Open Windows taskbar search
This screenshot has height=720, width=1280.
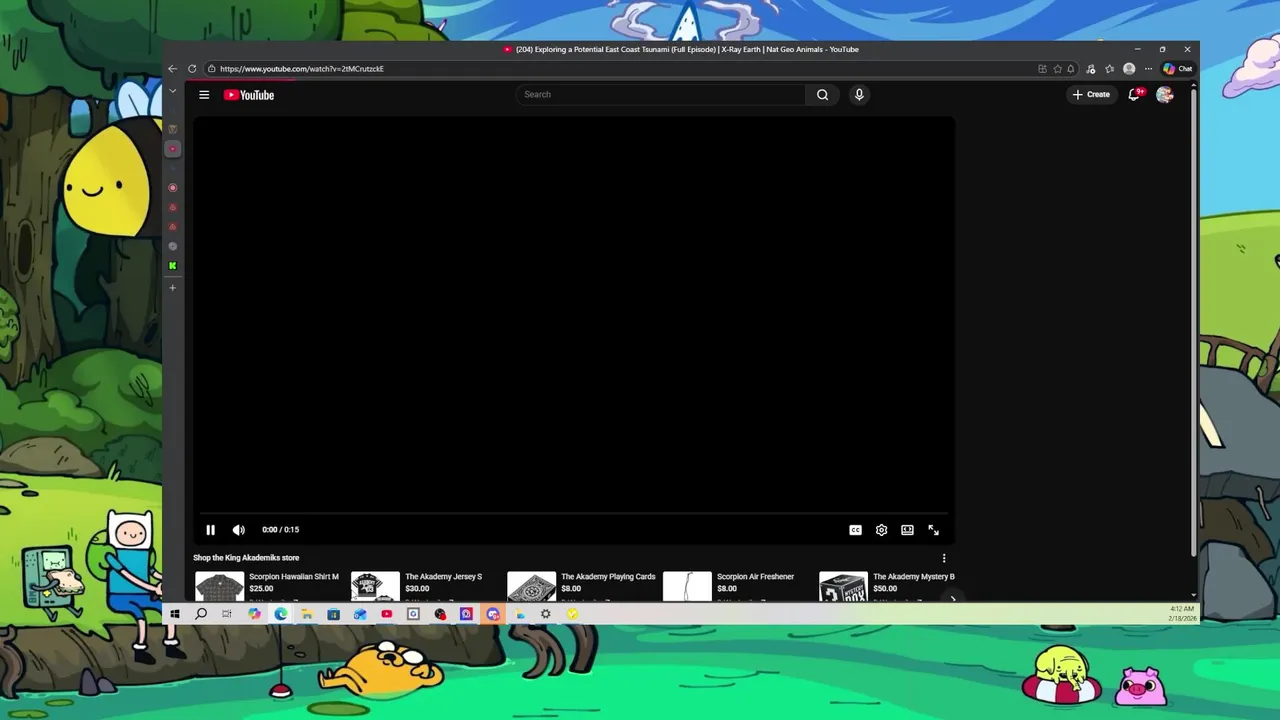click(x=201, y=614)
